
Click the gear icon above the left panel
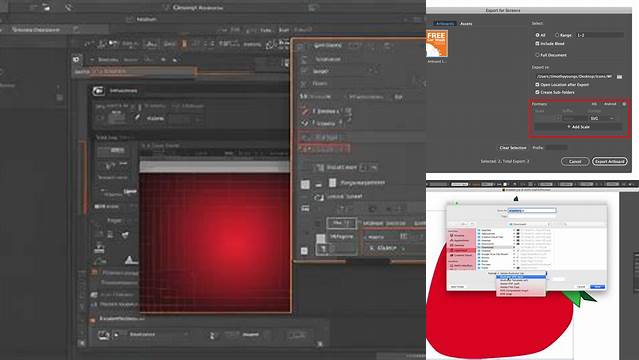(x=76, y=60)
